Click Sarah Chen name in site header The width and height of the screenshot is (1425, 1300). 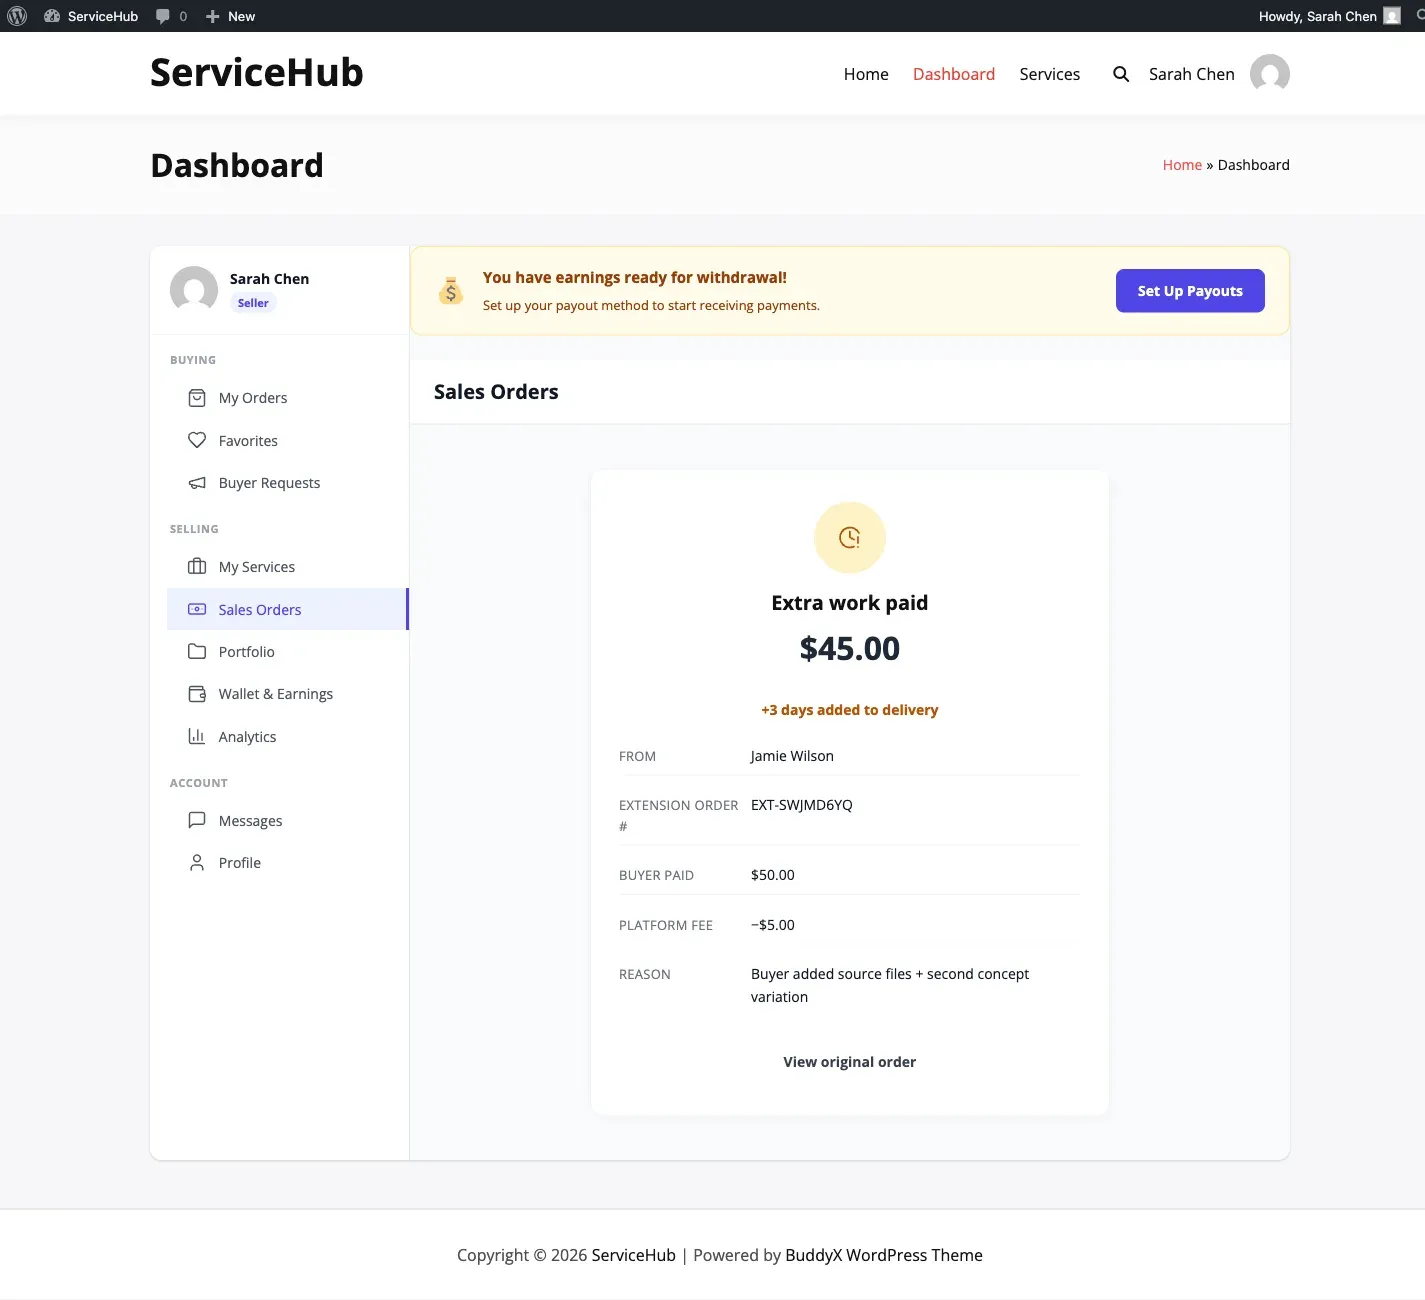(1192, 74)
